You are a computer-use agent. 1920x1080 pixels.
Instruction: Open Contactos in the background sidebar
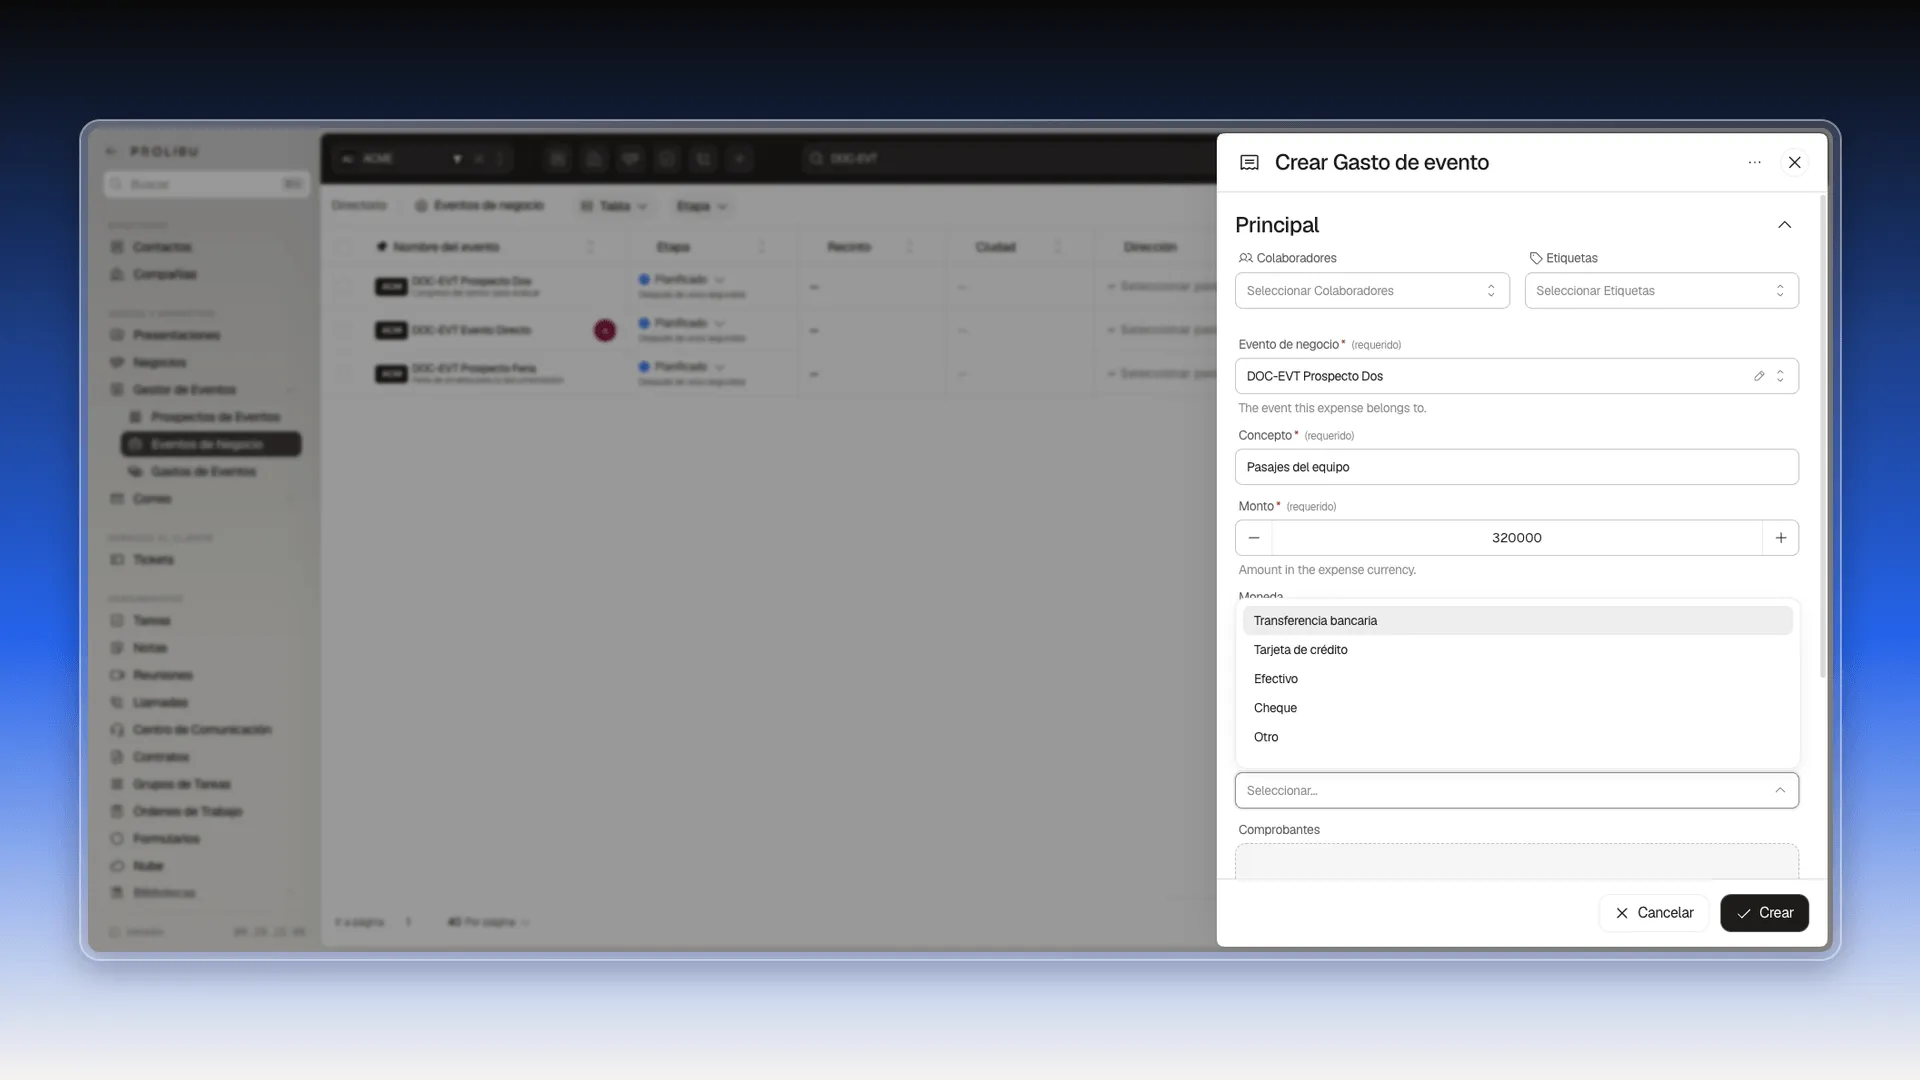pos(162,247)
